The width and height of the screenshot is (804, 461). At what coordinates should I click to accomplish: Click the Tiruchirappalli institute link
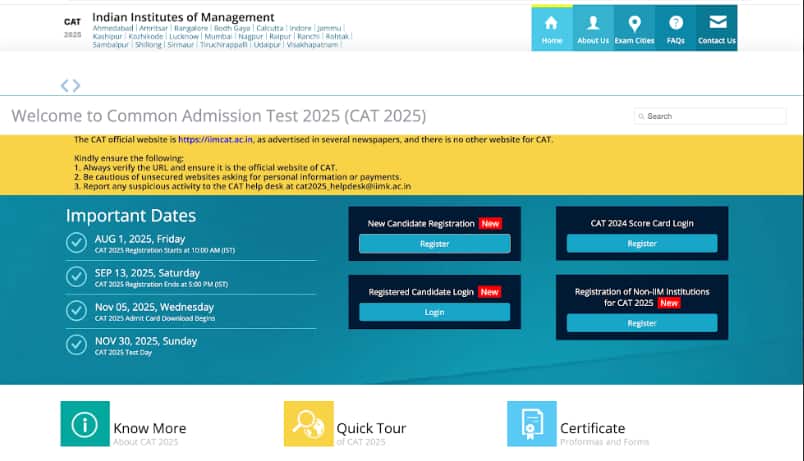[224, 45]
